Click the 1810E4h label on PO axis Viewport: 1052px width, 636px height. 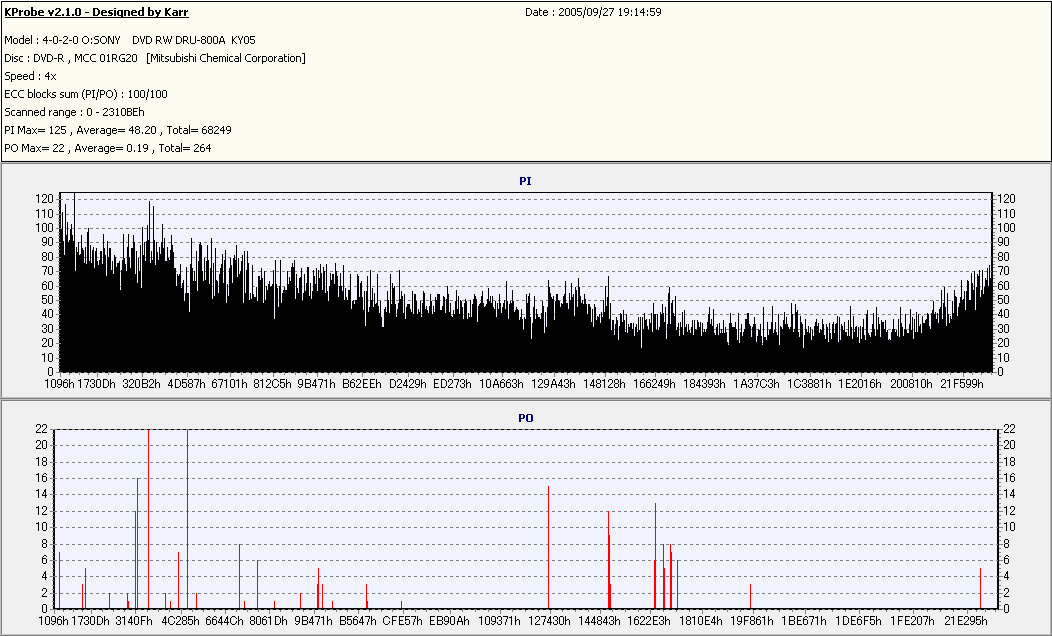(x=701, y=621)
